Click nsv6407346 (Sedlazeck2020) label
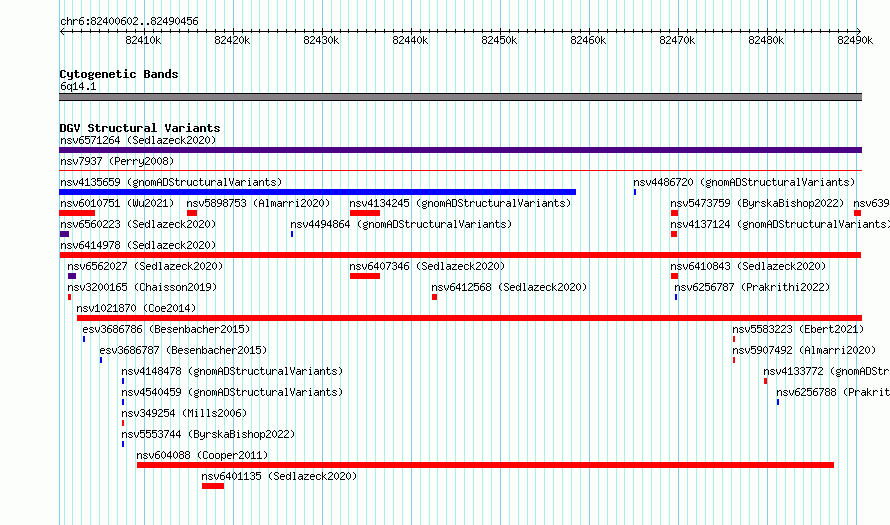 [x=427, y=266]
